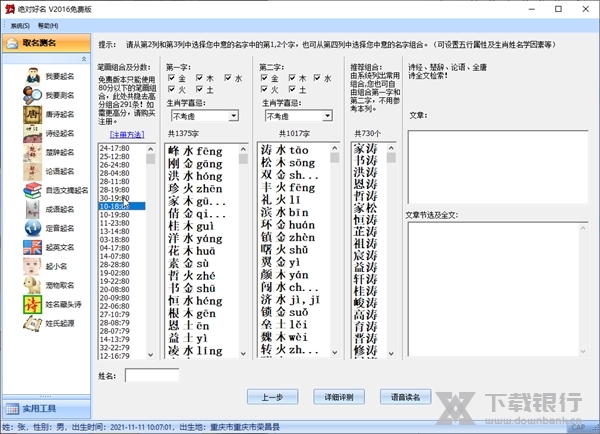Open the 定音起名 round icon

tap(33, 228)
